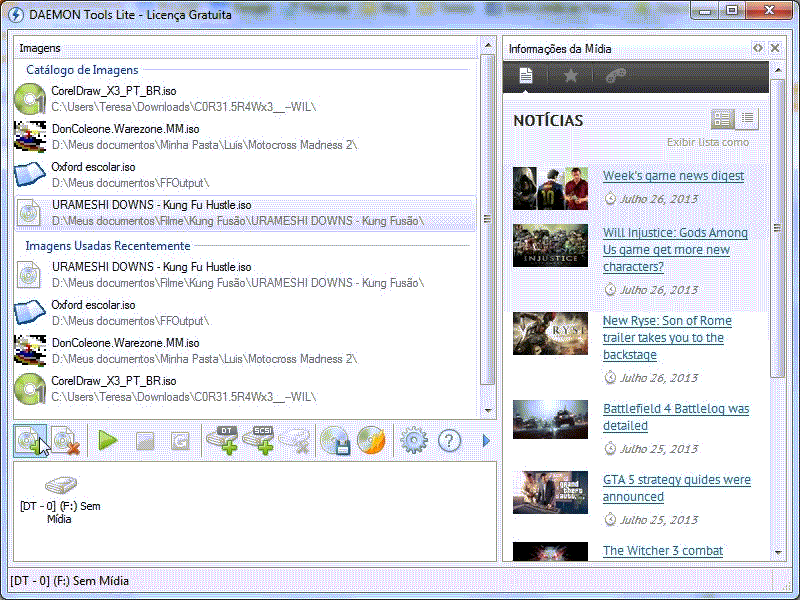Select Oxford escolar.iso in the catalog

click(245, 174)
